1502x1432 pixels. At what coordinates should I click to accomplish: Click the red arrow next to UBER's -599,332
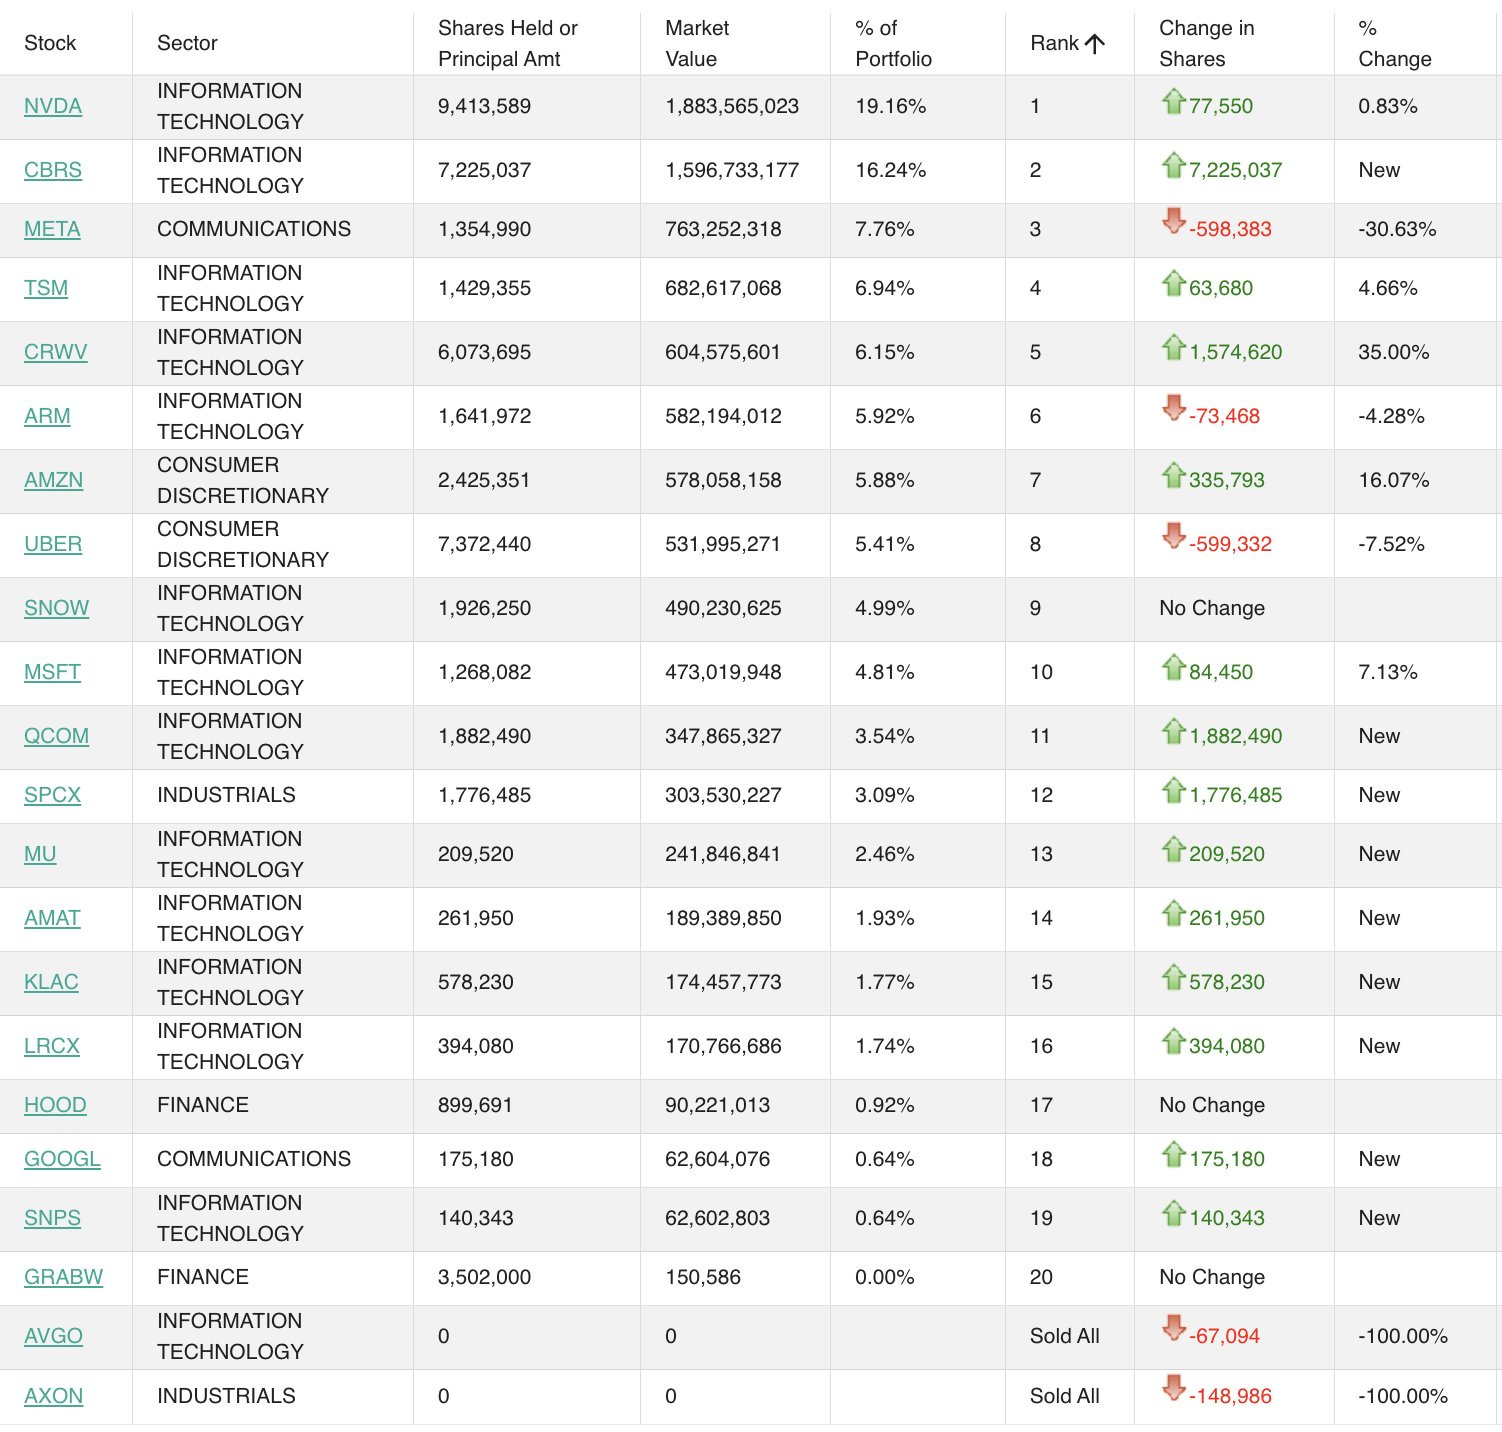1173,536
